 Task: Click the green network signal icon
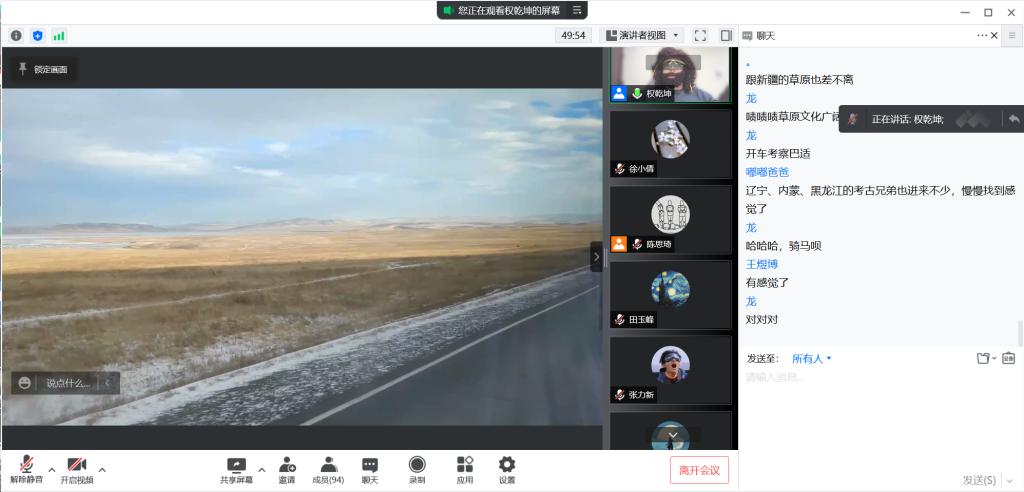coord(59,35)
